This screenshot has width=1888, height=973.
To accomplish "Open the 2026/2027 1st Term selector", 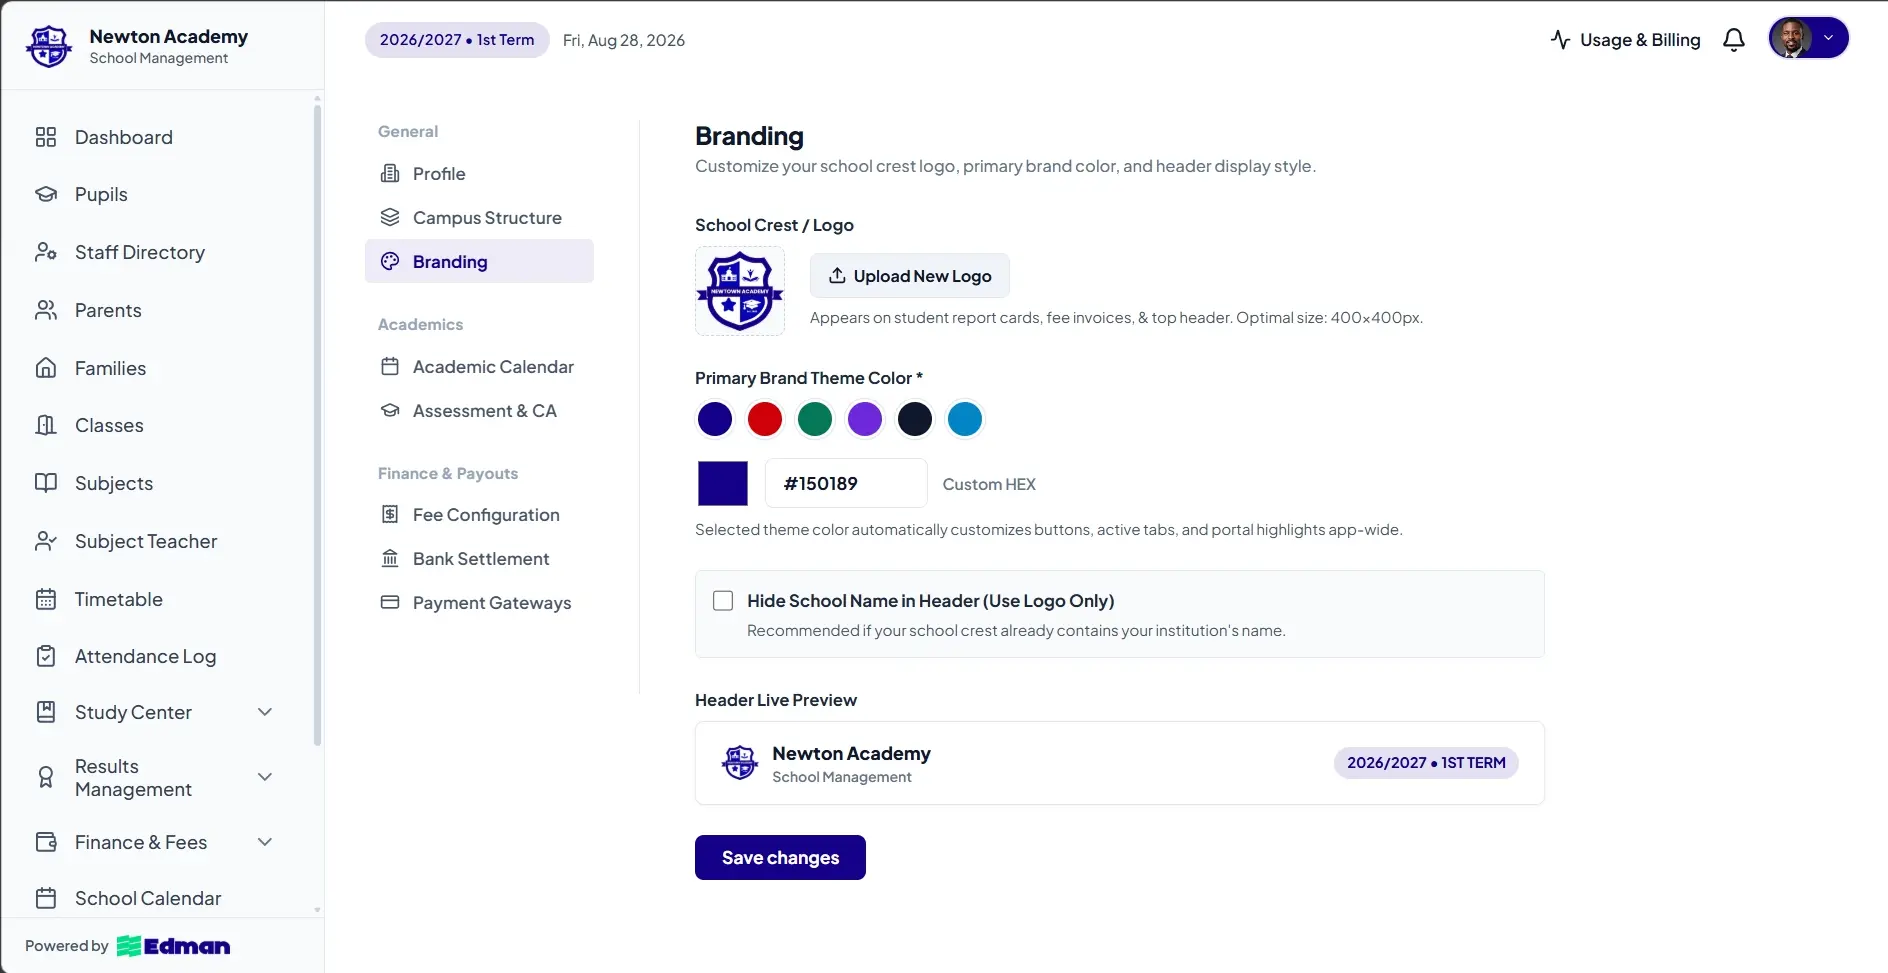I will pyautogui.click(x=457, y=40).
